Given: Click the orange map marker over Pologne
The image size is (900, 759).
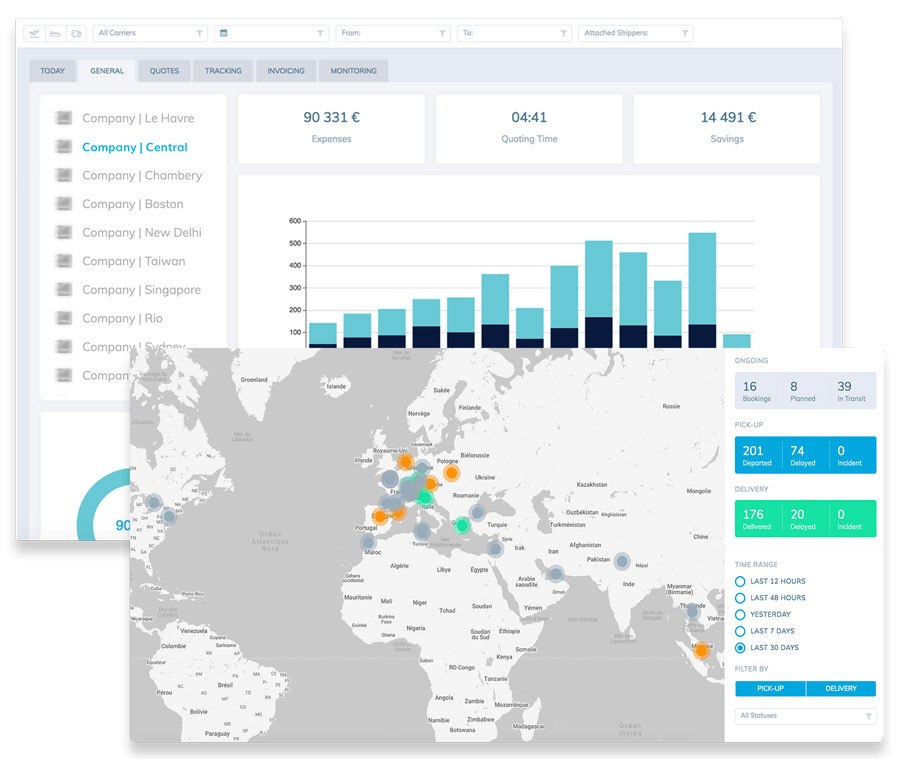Looking at the screenshot, I should tap(452, 472).
